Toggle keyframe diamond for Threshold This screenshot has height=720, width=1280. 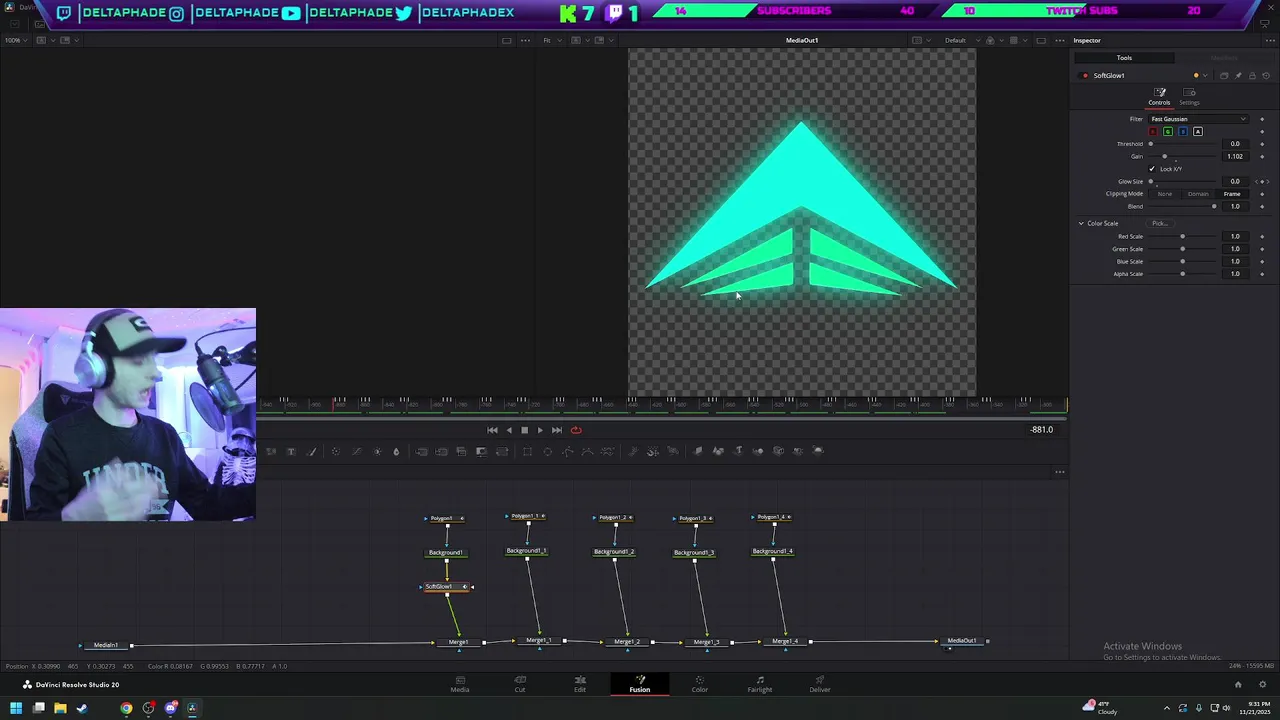coord(1262,144)
